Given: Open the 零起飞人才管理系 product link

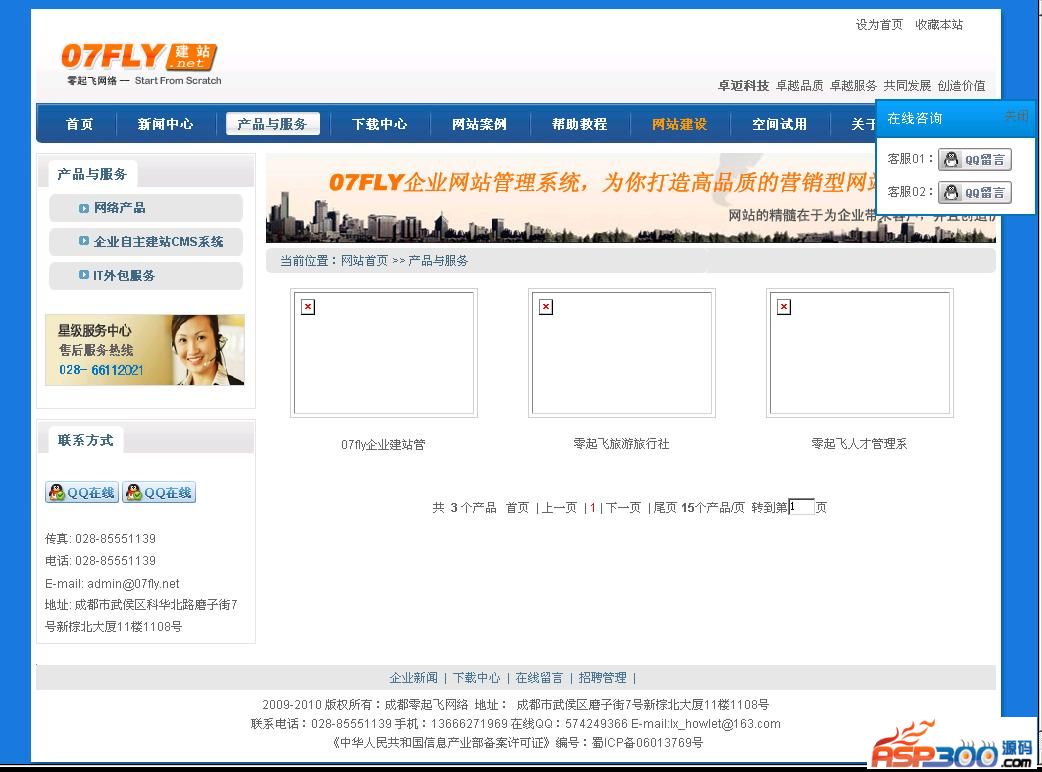Looking at the screenshot, I should (x=859, y=444).
